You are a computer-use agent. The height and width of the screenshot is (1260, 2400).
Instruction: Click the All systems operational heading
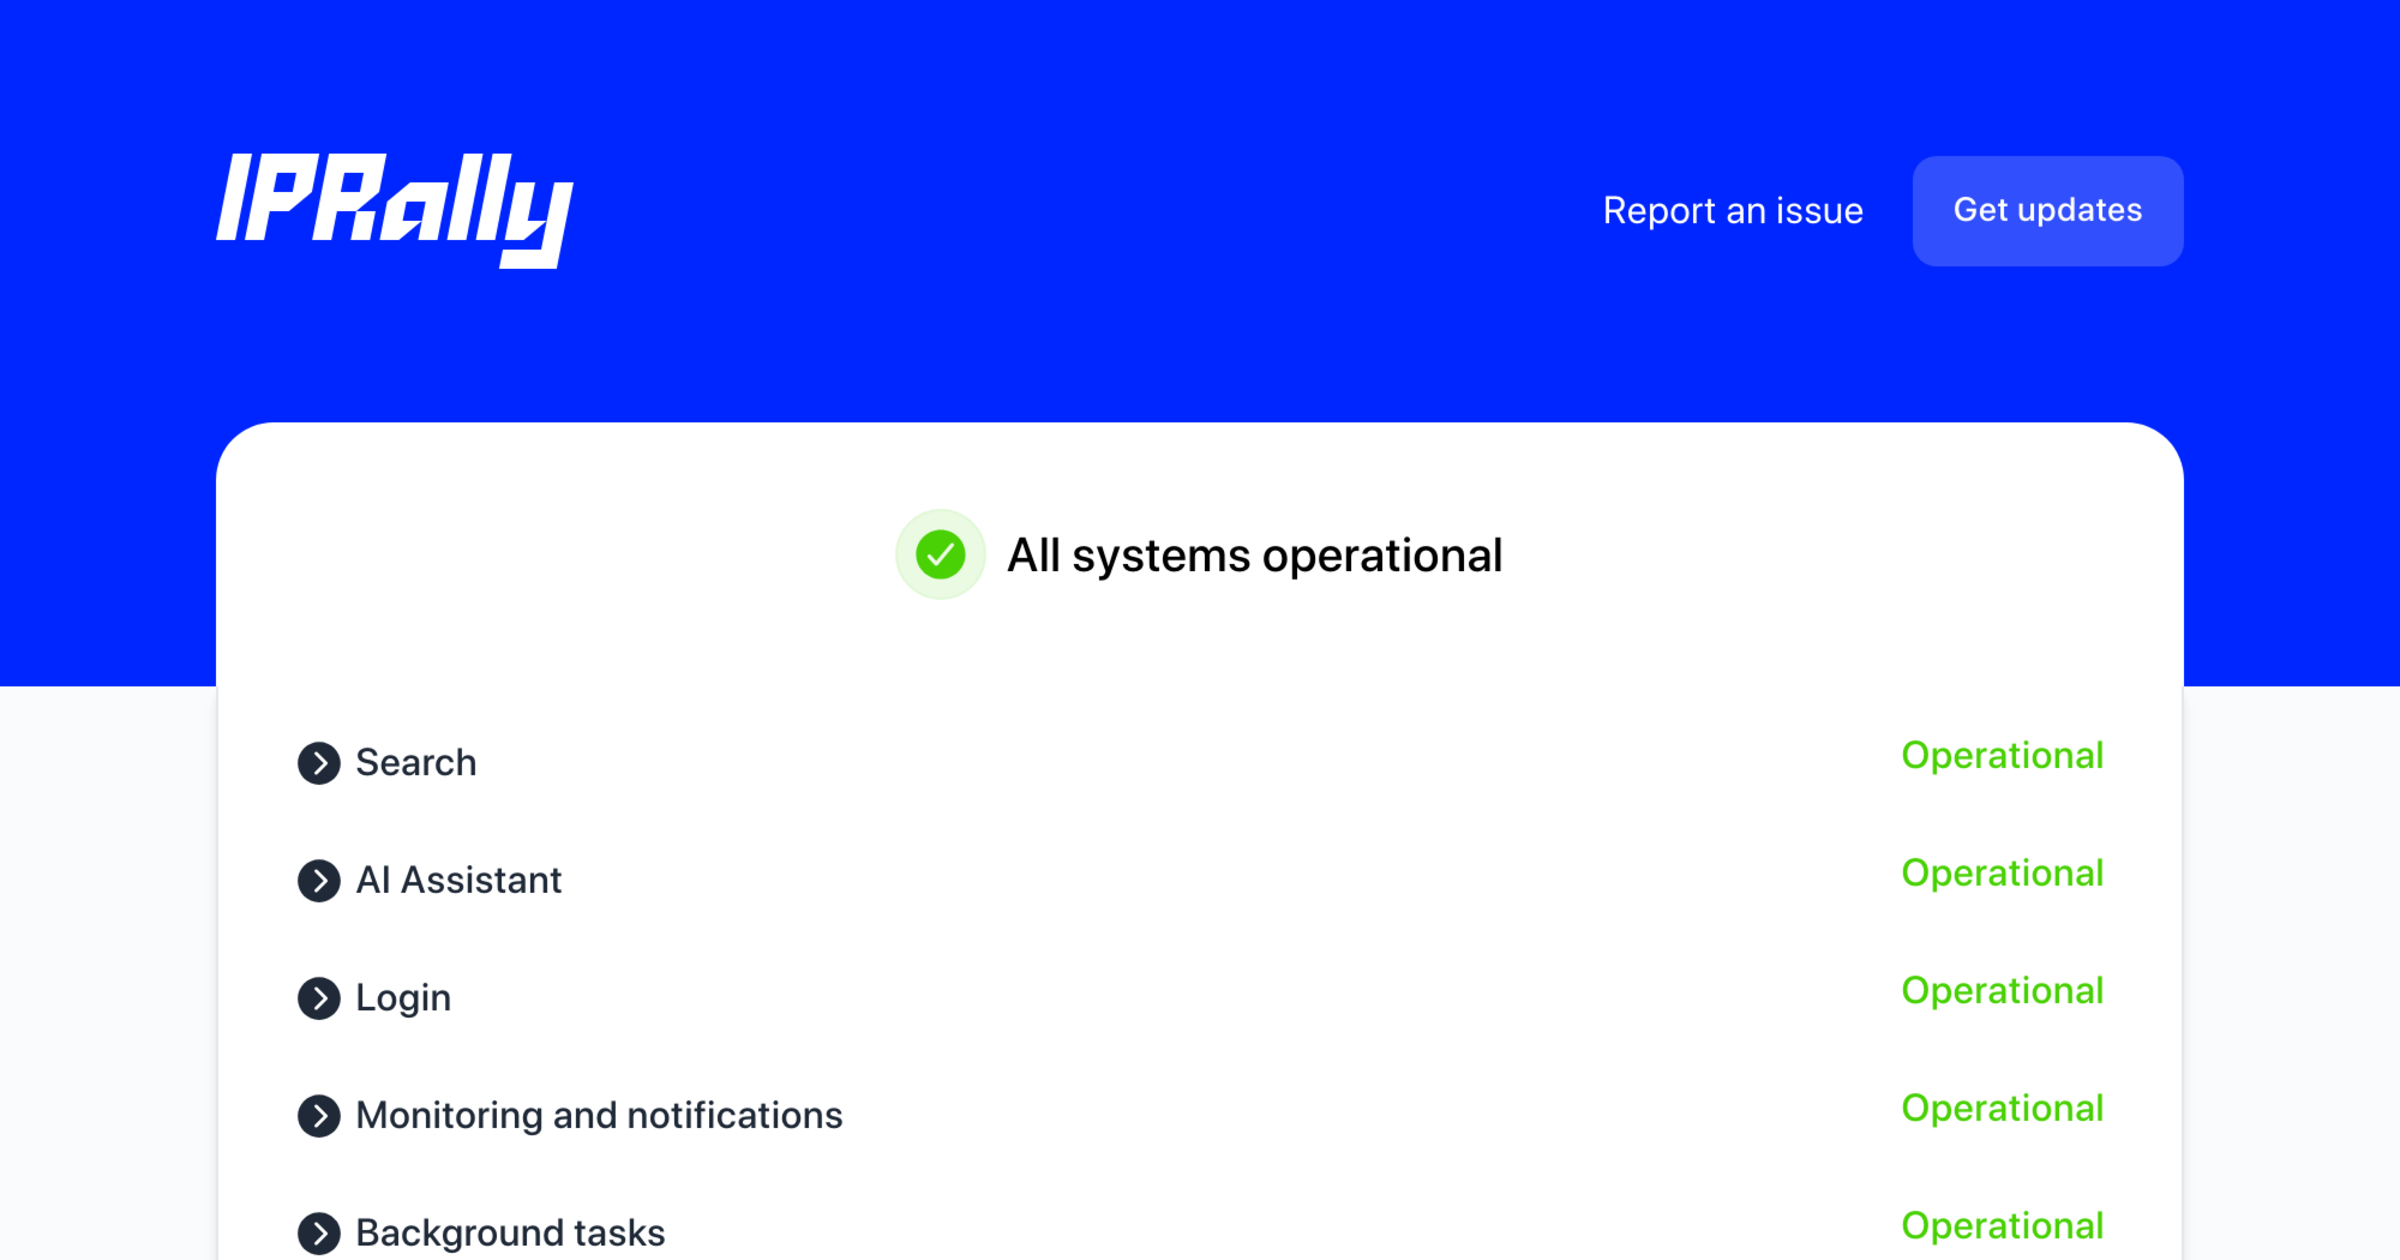1254,556
